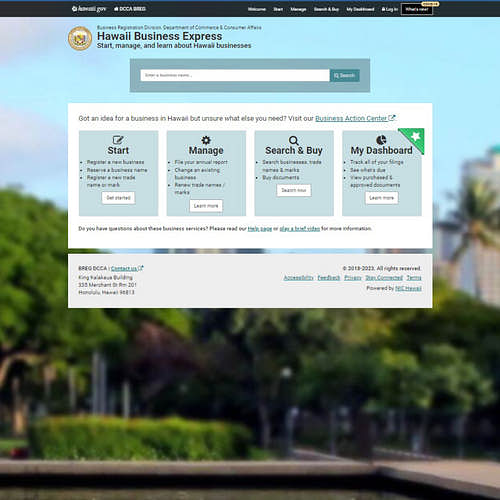
Task: Click the Start card pencil icon
Action: [x=118, y=140]
